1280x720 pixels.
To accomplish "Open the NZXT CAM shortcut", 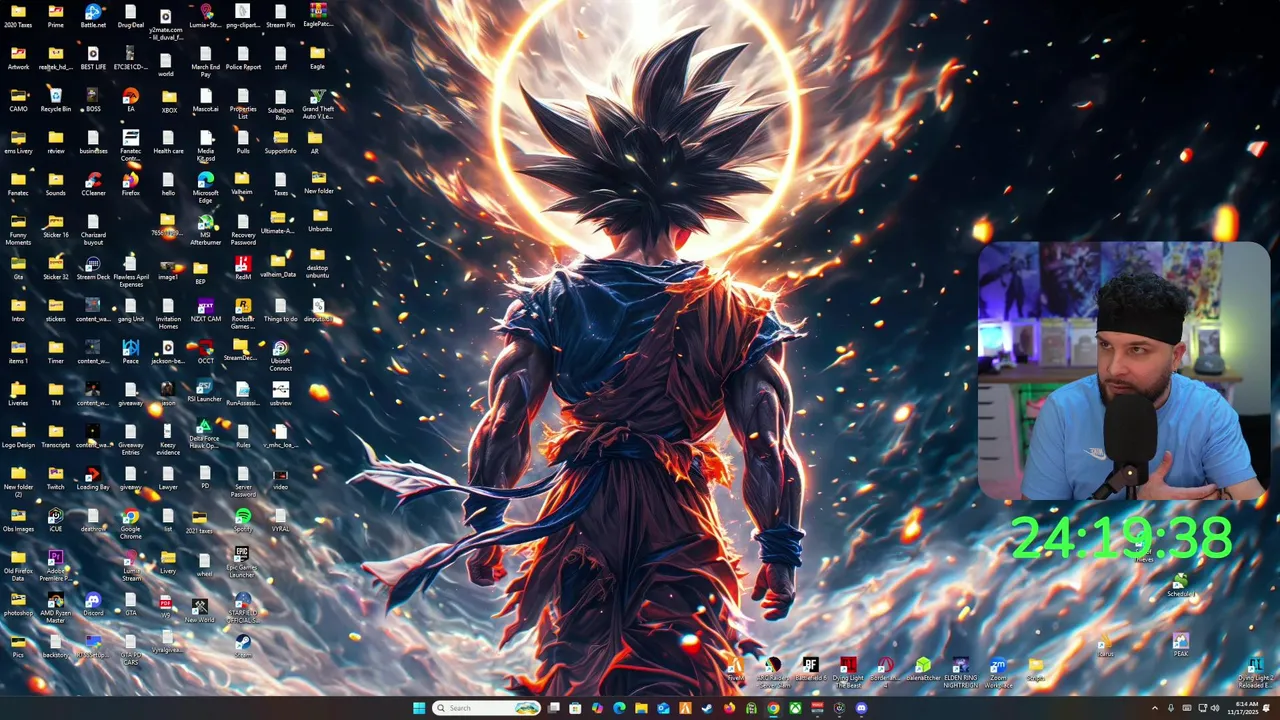I will (205, 310).
